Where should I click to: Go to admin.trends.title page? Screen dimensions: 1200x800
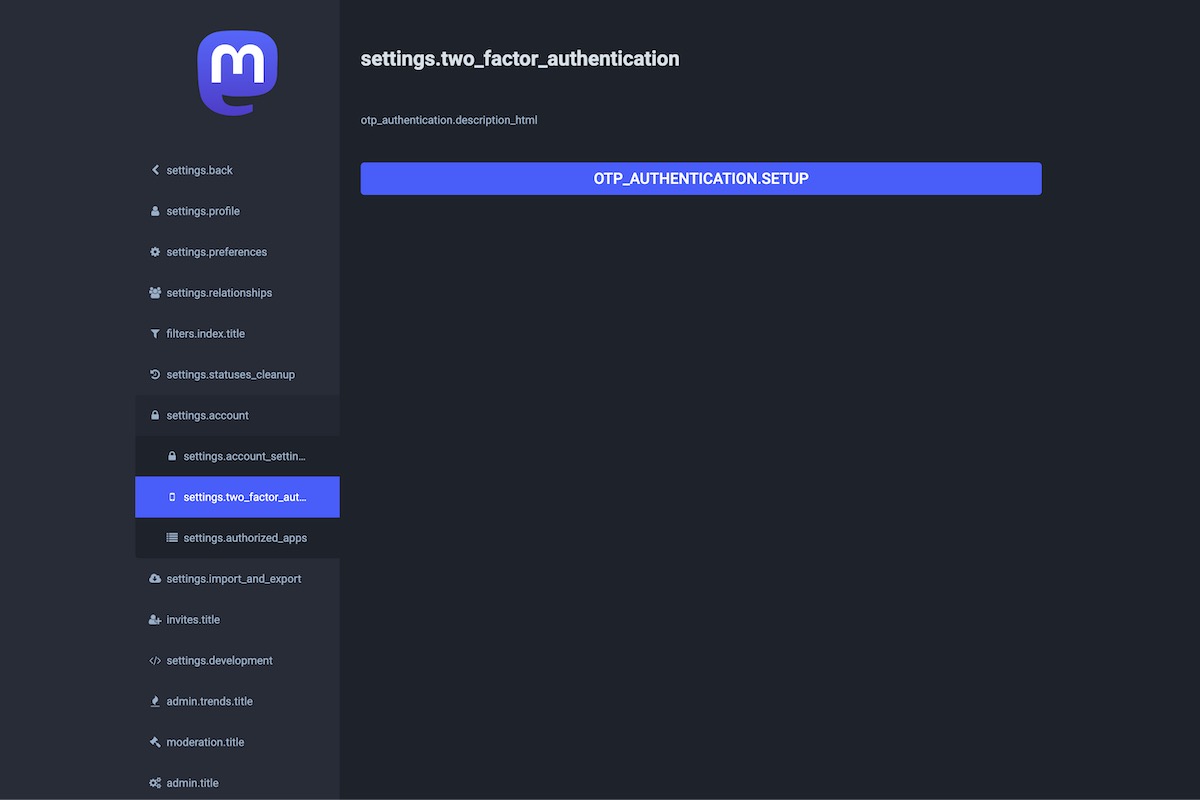point(209,702)
